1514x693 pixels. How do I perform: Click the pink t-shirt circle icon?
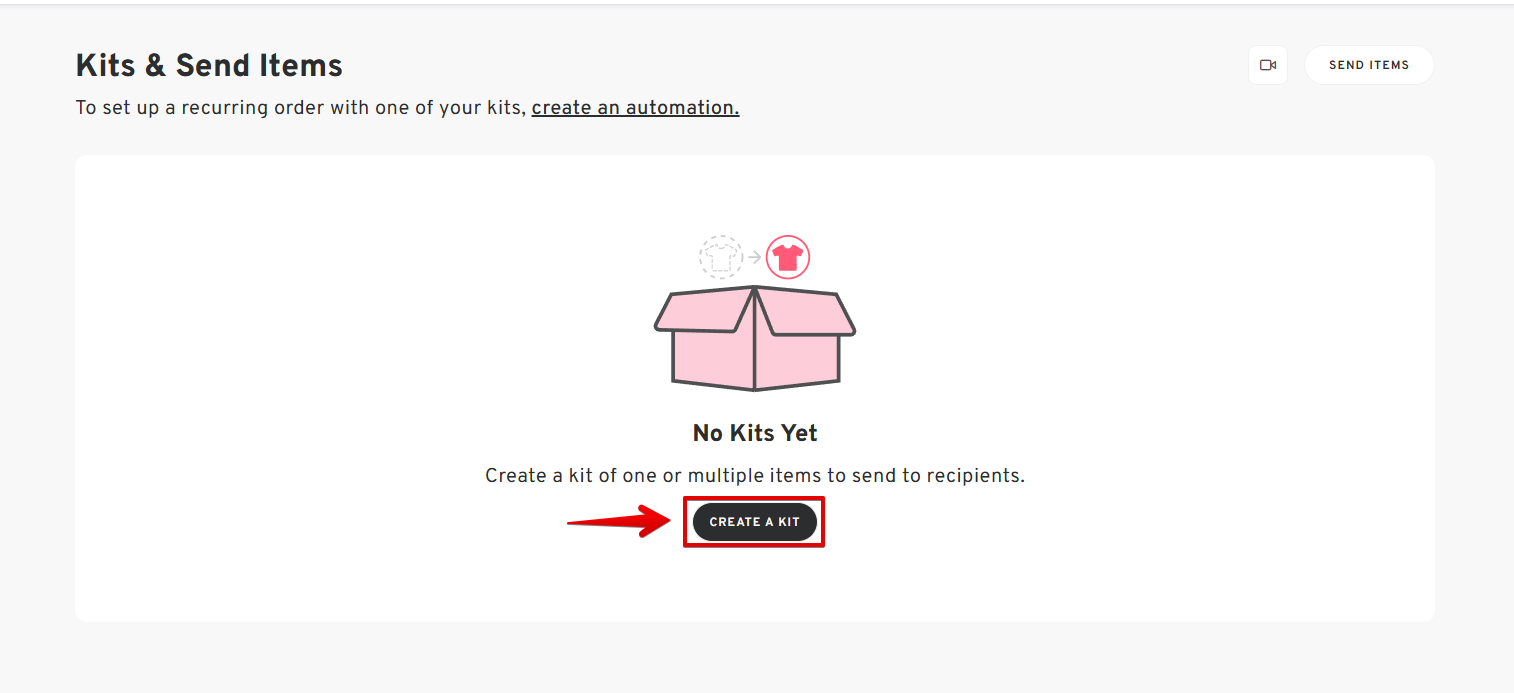[x=788, y=258]
